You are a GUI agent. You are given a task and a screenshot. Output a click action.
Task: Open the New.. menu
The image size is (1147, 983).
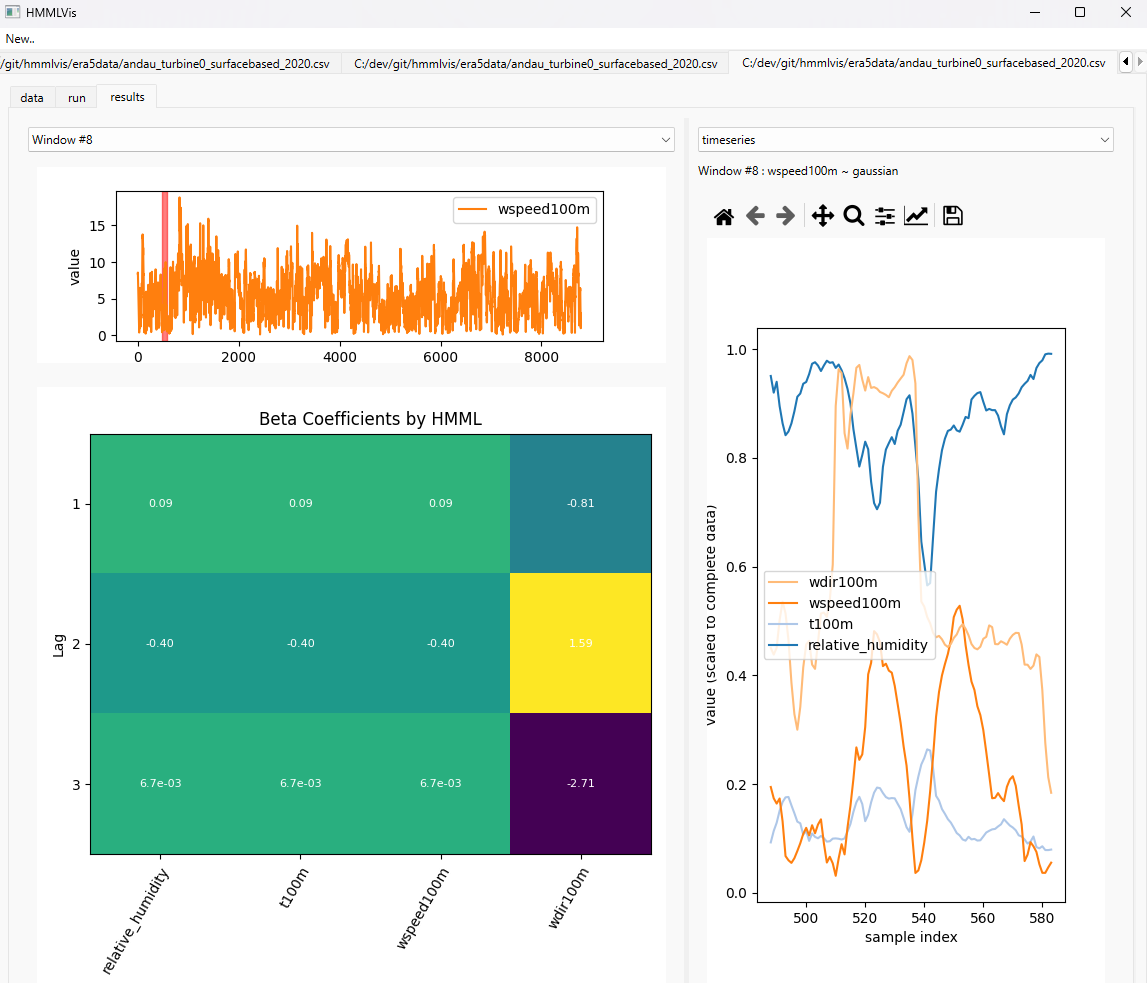pyautogui.click(x=20, y=39)
